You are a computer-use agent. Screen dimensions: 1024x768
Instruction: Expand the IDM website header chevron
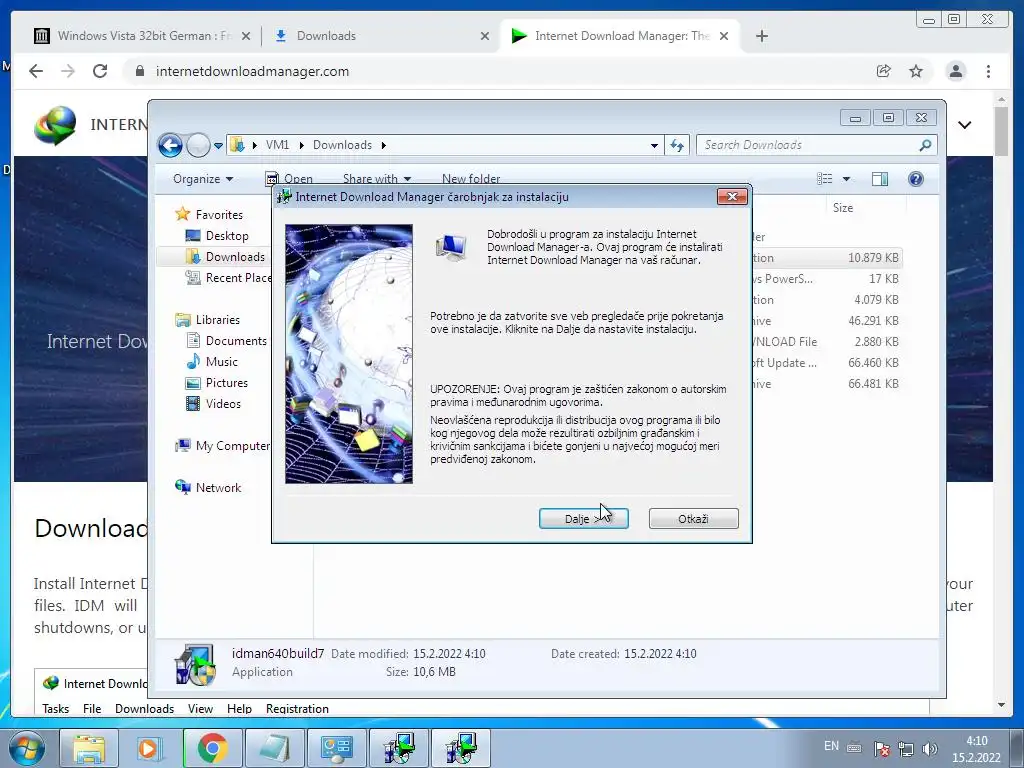(x=965, y=125)
